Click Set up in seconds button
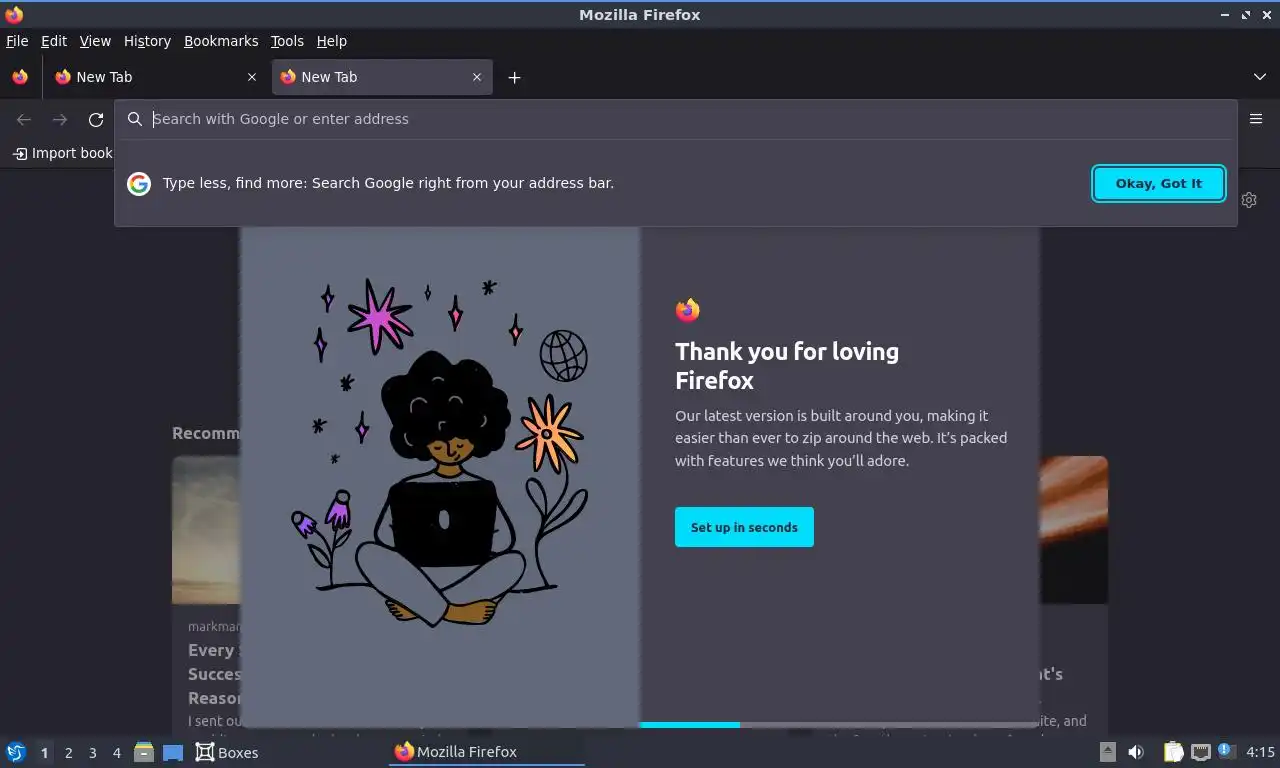This screenshot has height=768, width=1280. pyautogui.click(x=744, y=527)
